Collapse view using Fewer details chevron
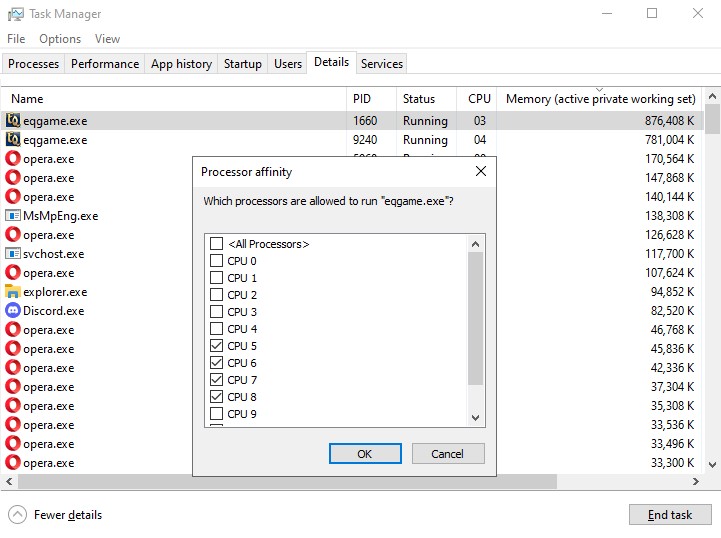 (17, 515)
